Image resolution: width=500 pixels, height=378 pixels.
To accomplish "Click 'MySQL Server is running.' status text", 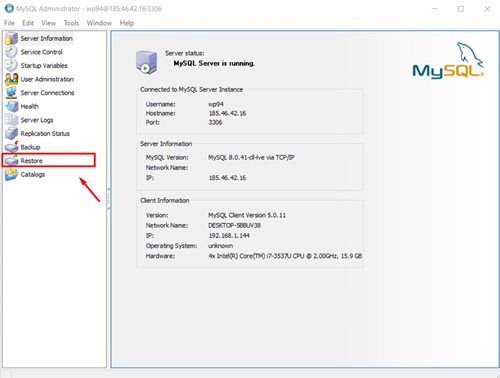I will (x=214, y=63).
